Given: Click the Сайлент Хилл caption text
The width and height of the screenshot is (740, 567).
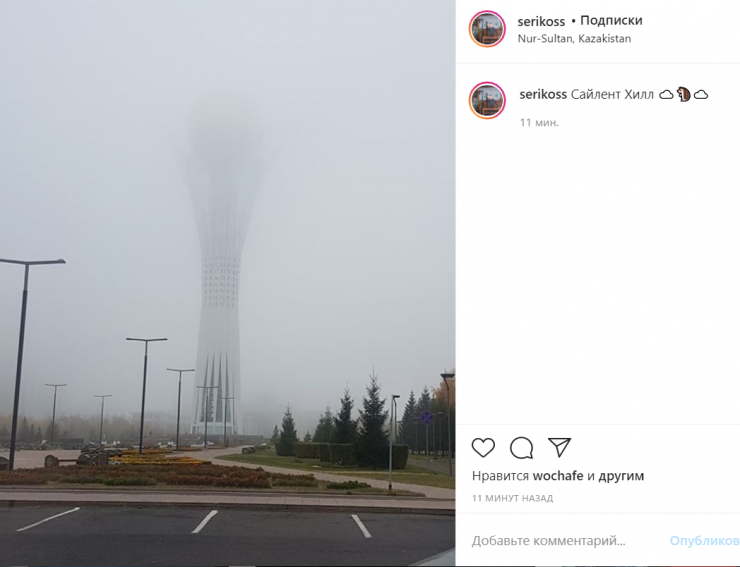Looking at the screenshot, I should point(612,94).
